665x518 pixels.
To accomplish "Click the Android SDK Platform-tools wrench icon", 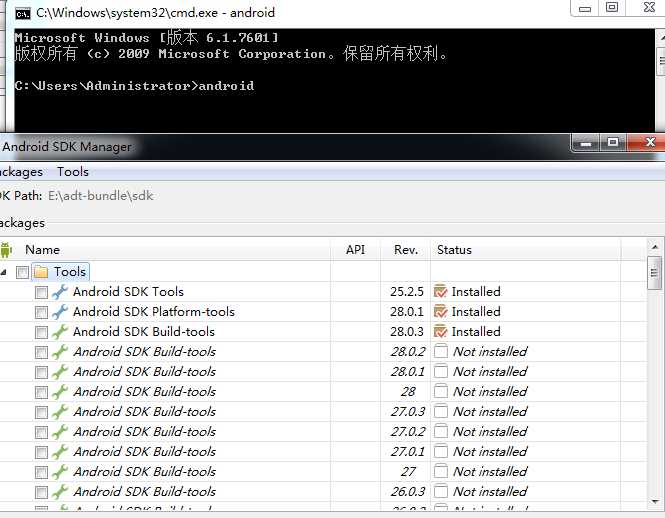I will [60, 312].
